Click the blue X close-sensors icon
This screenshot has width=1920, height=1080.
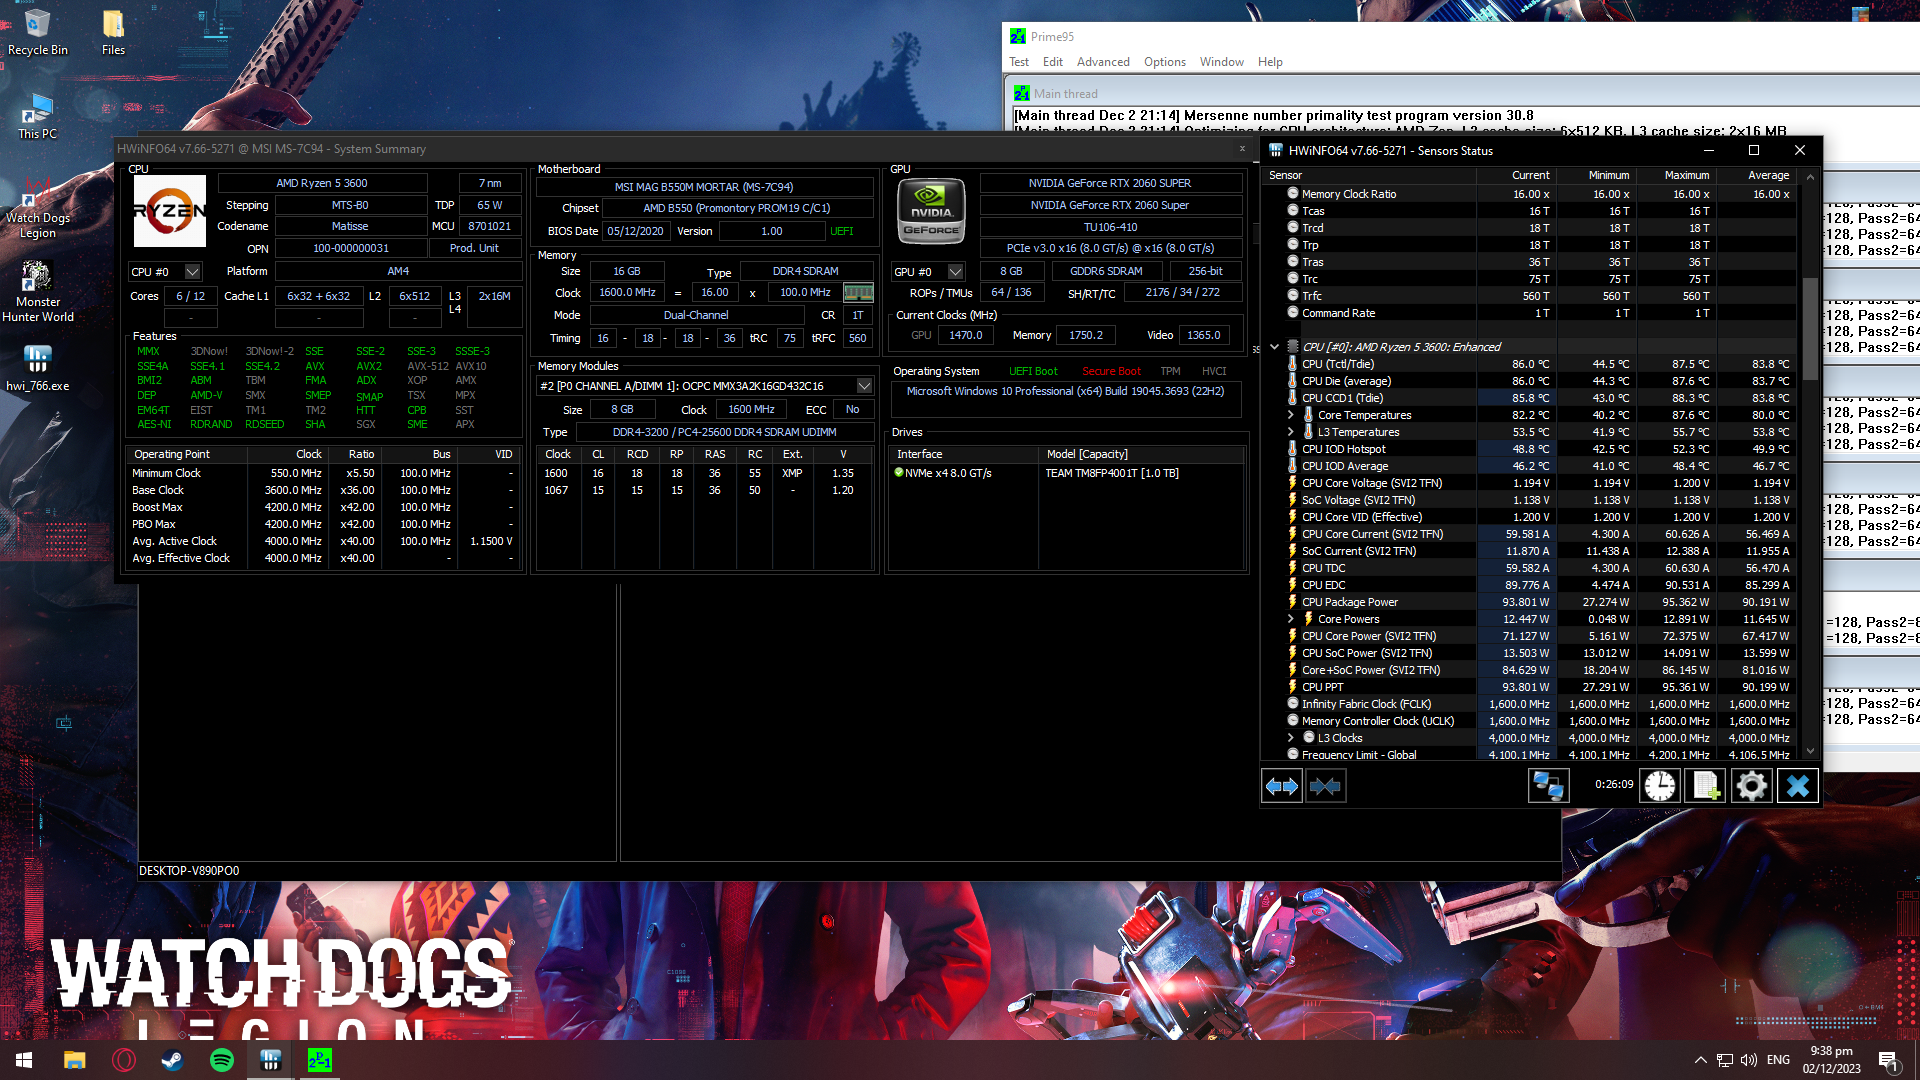coord(1797,787)
